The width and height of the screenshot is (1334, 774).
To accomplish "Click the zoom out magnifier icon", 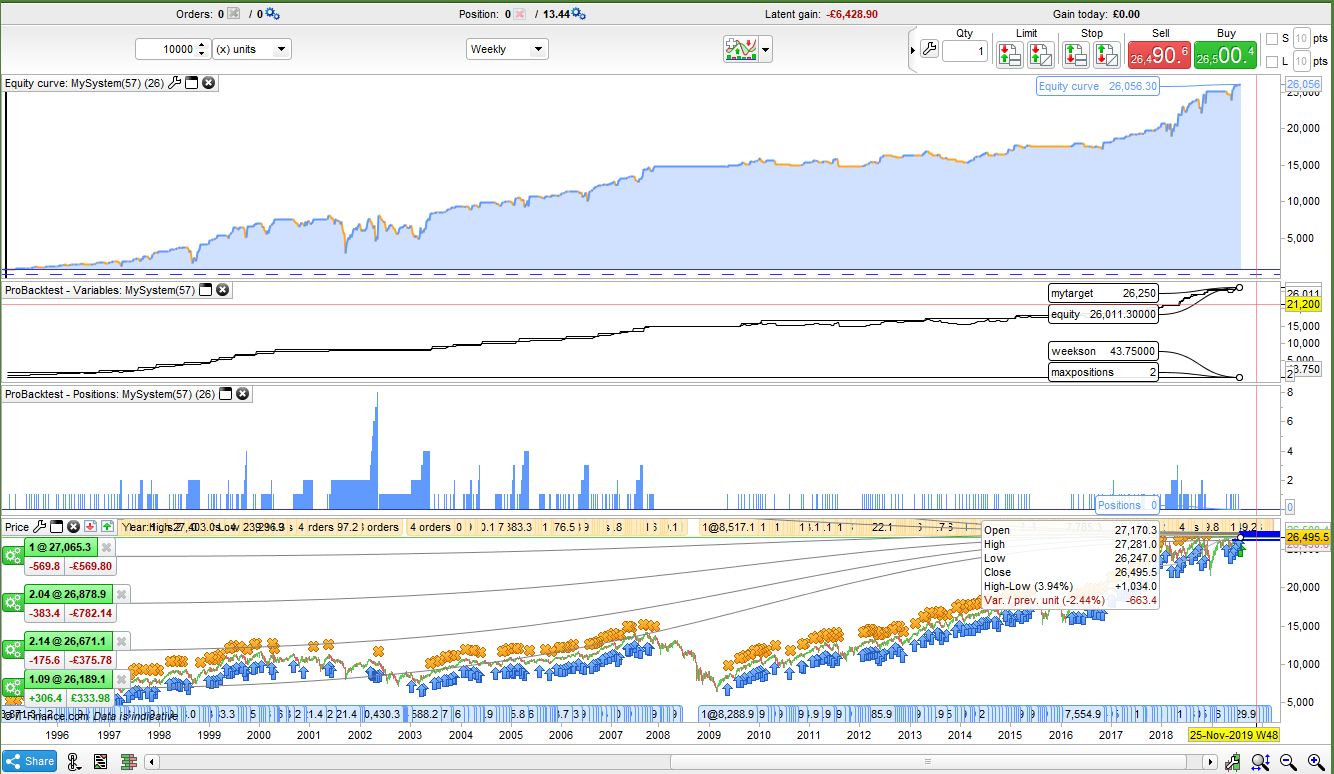I will coord(1288,762).
